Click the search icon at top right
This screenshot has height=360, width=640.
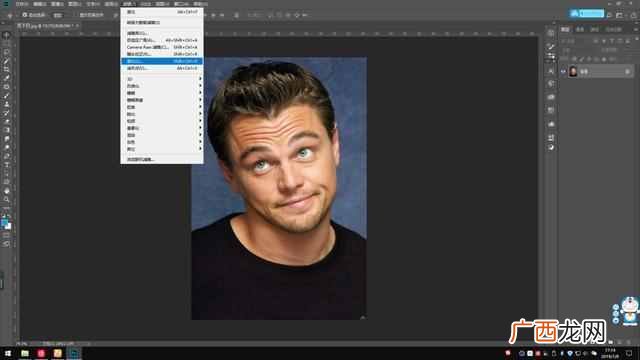point(609,15)
